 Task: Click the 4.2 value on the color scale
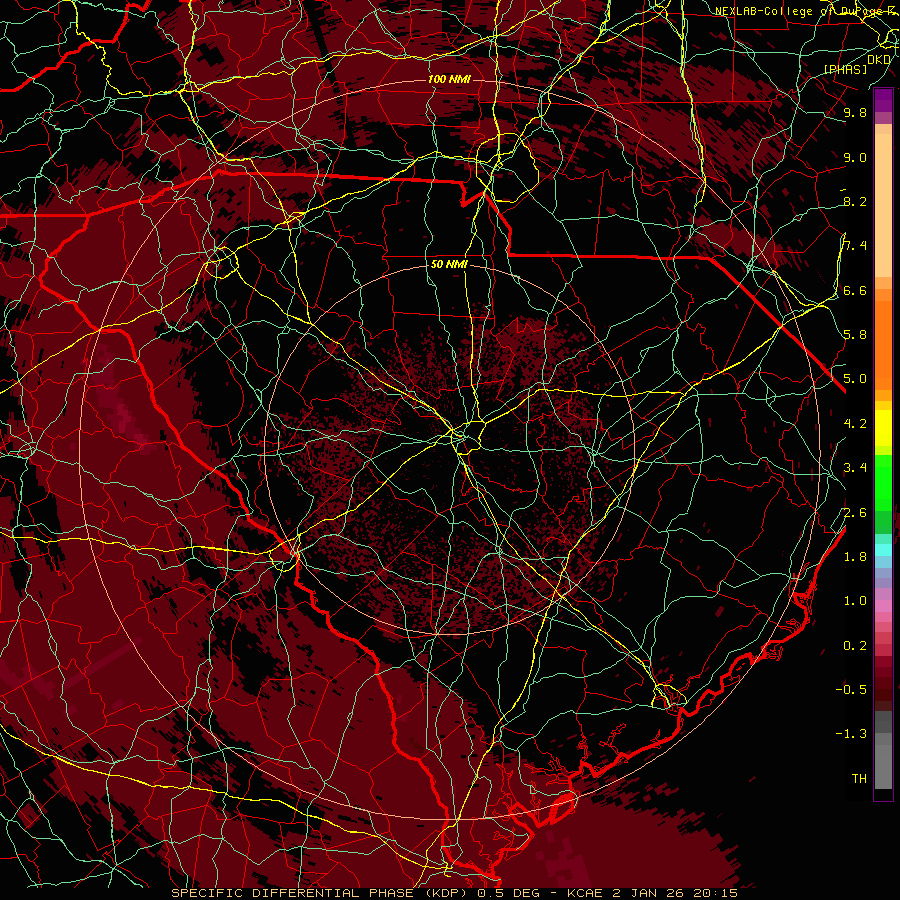click(x=855, y=424)
